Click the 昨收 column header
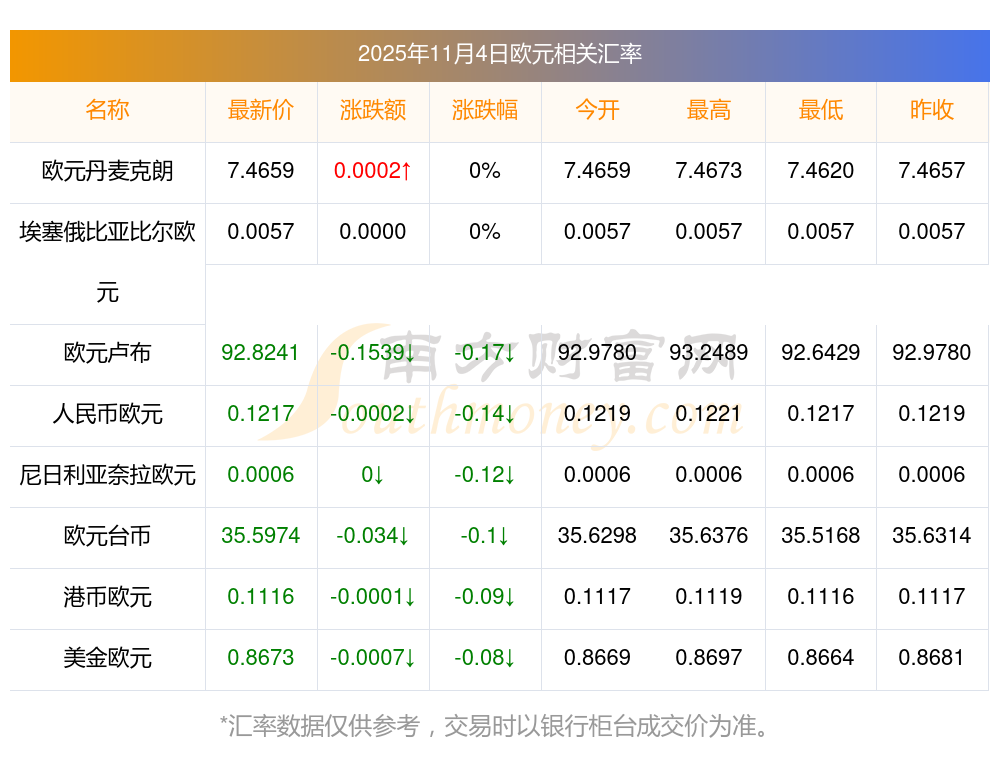 [932, 110]
